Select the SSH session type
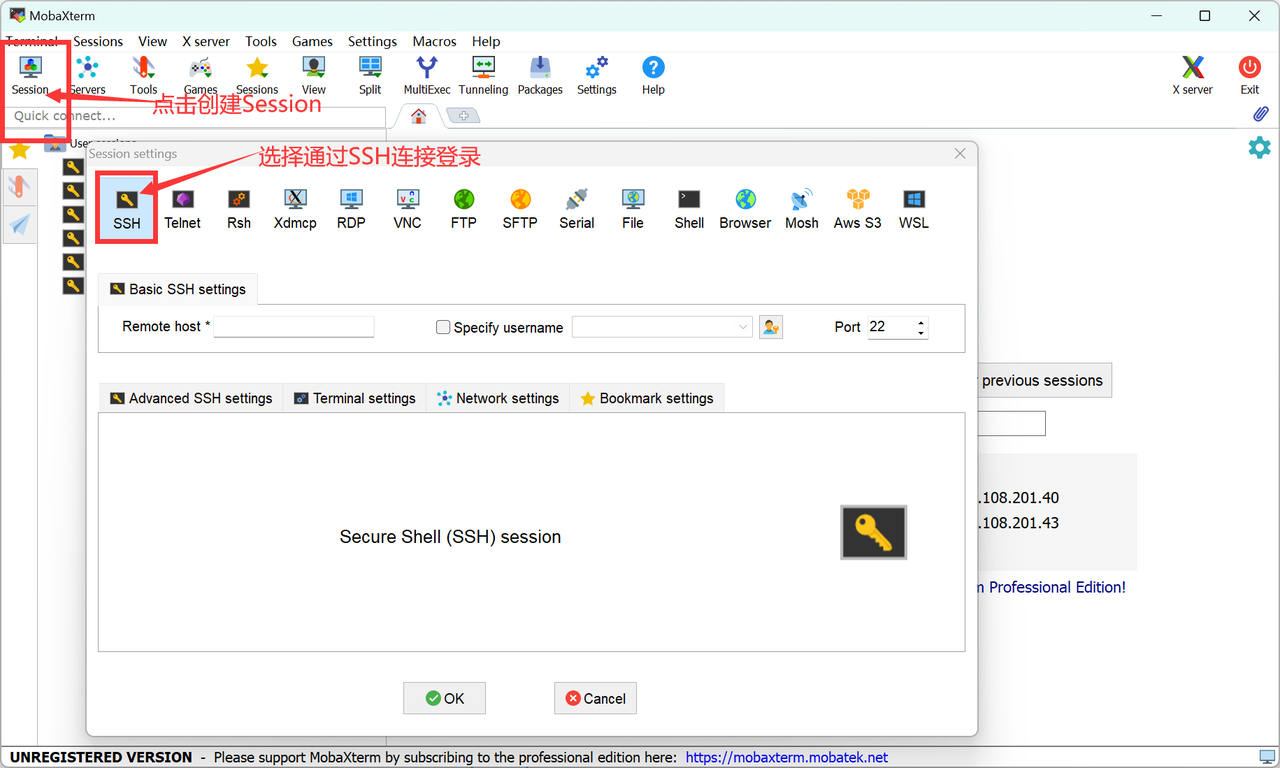The width and height of the screenshot is (1280, 768). click(127, 208)
